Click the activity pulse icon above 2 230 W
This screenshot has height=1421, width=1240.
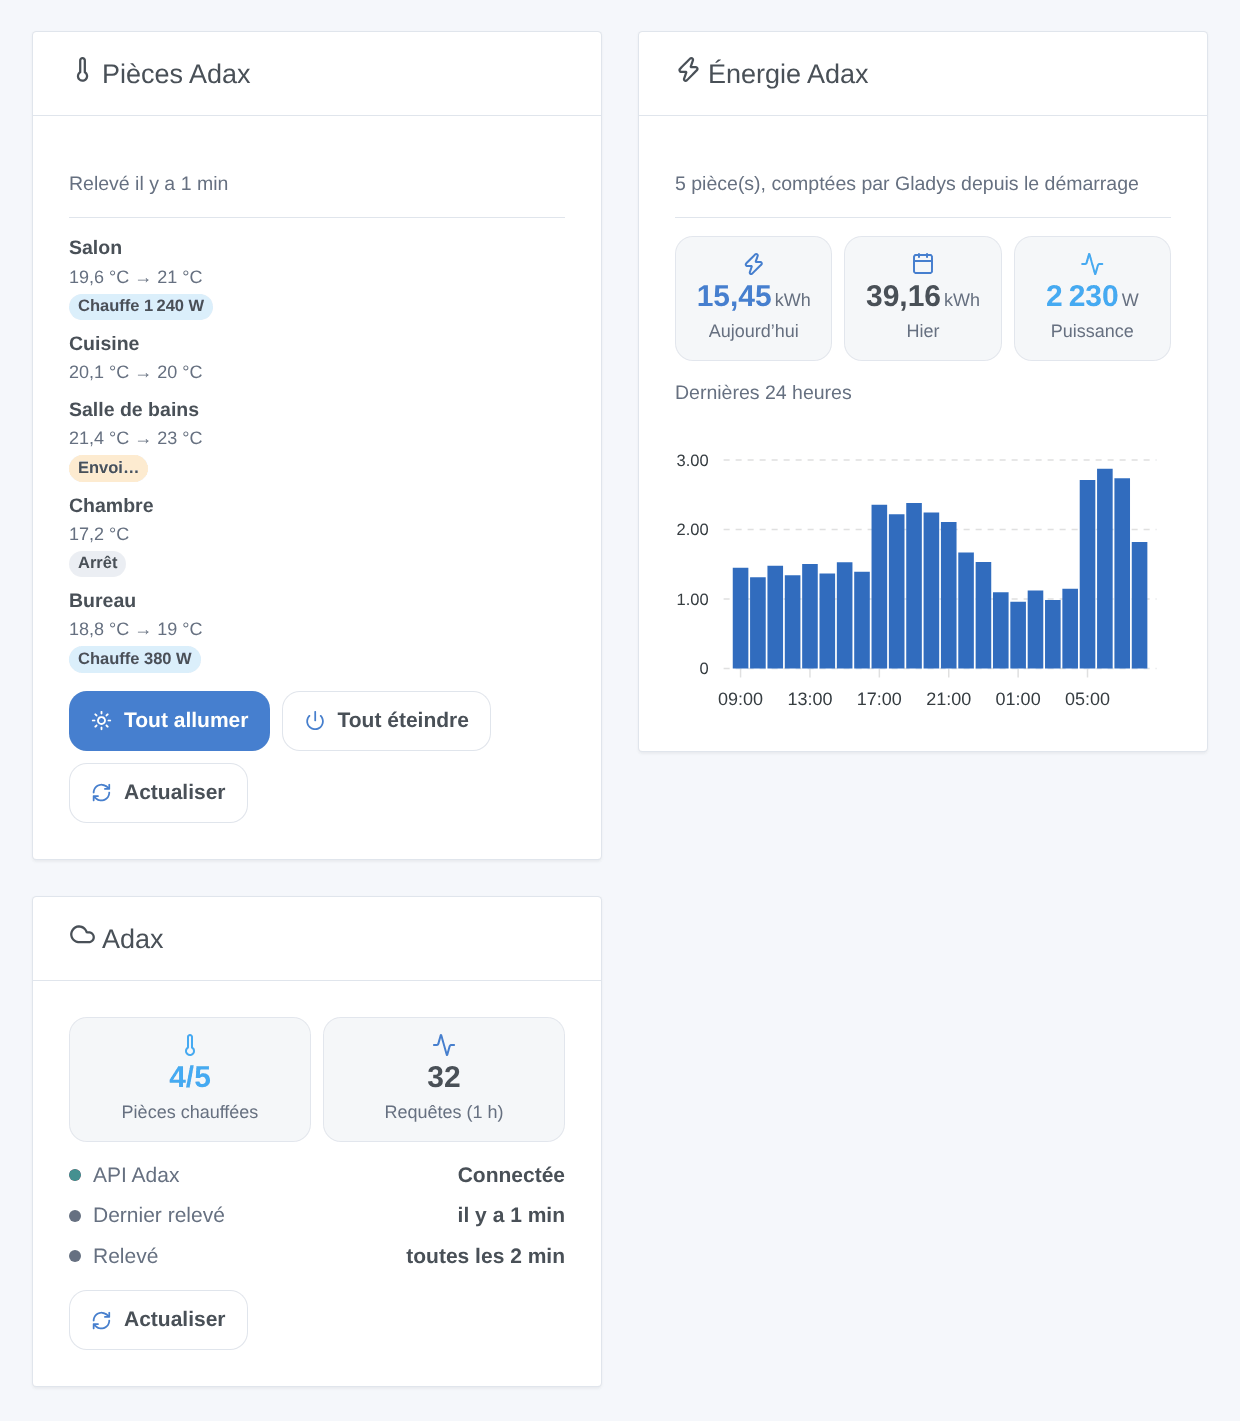point(1092,263)
